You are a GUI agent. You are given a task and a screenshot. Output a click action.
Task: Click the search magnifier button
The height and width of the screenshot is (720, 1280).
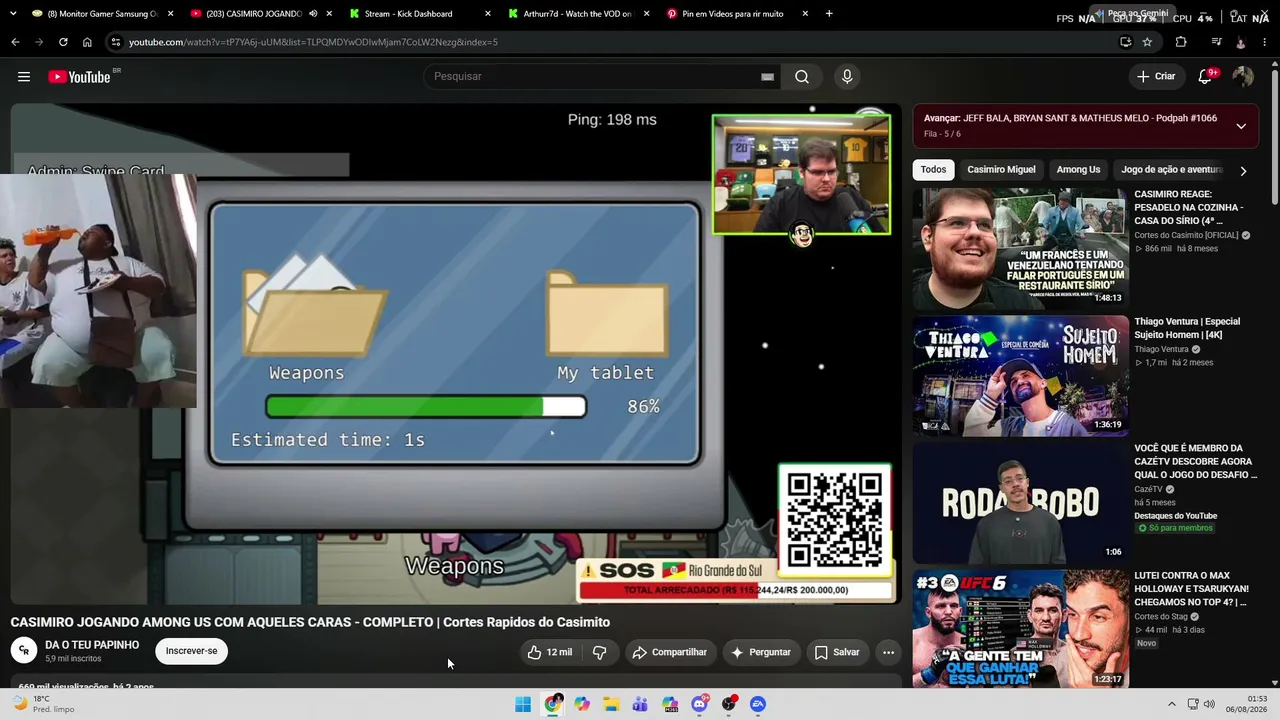(802, 77)
